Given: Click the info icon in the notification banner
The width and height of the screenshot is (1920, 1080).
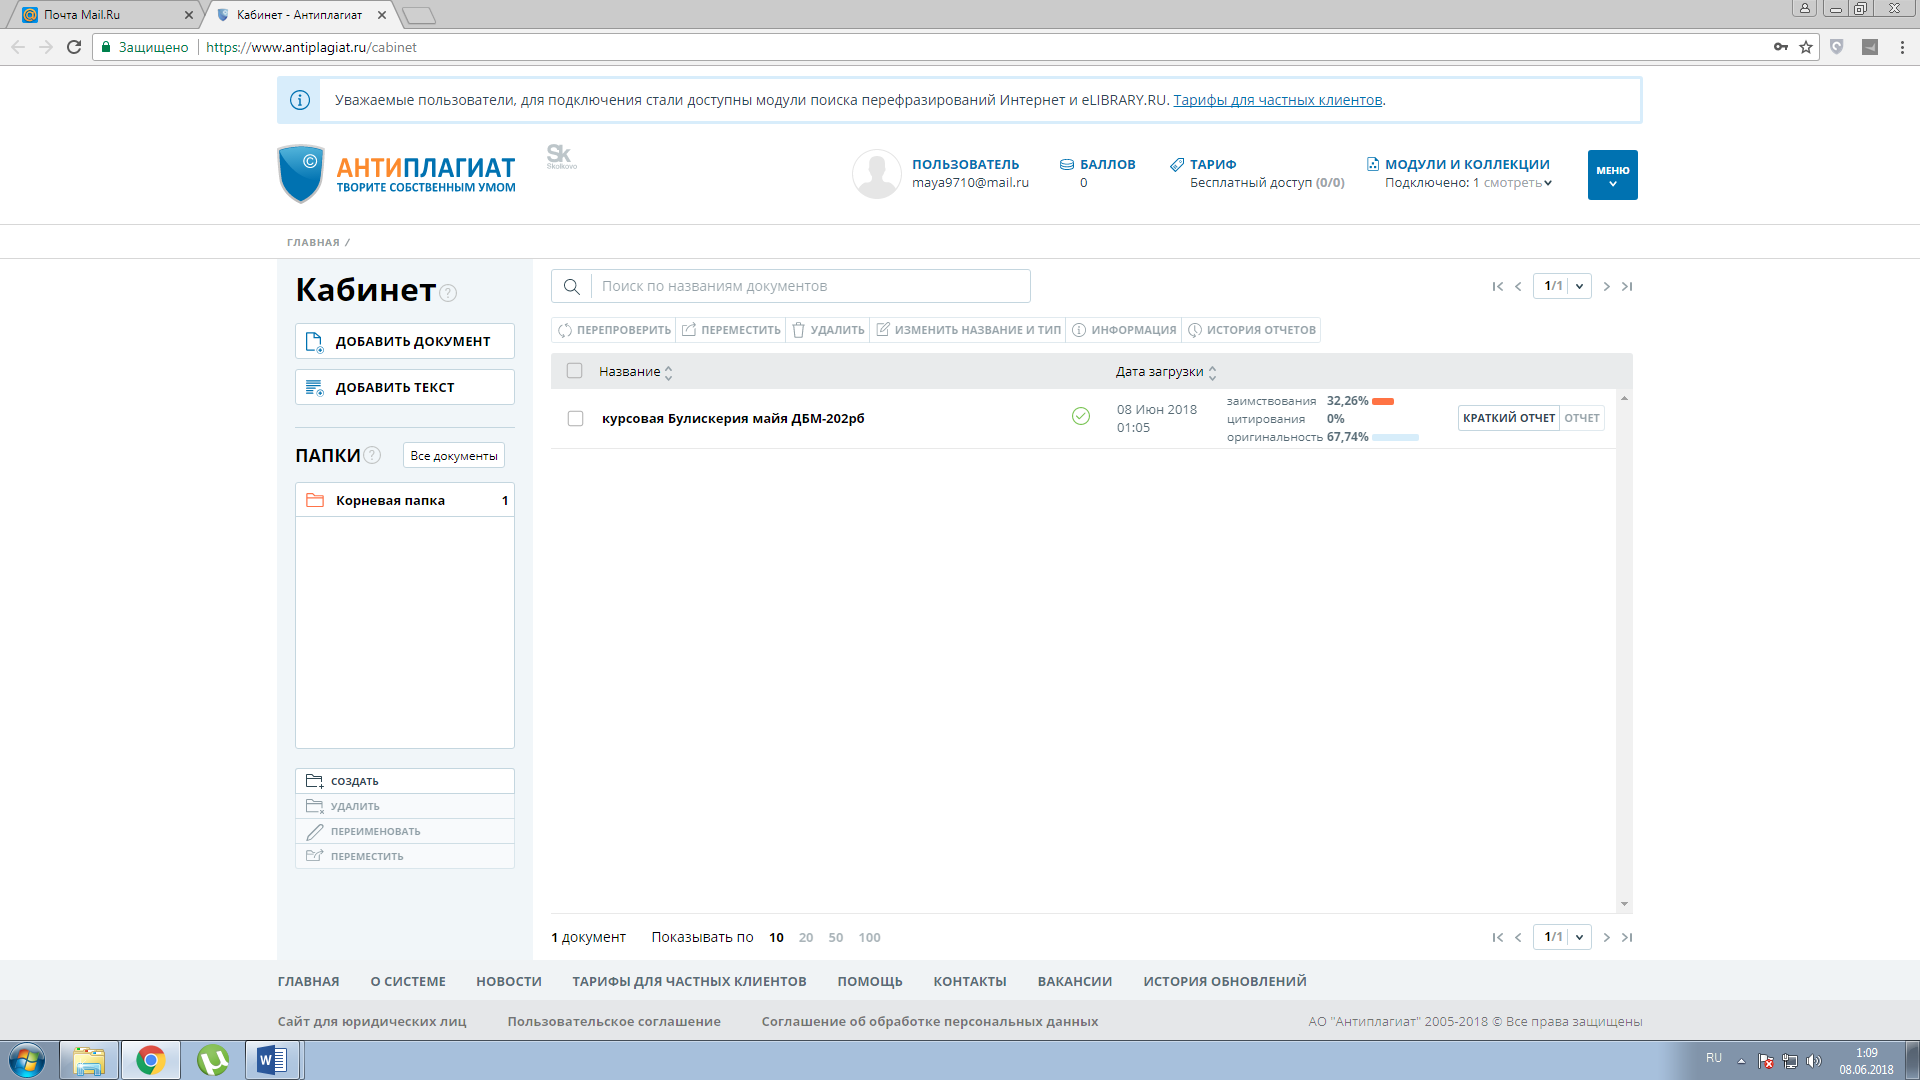Looking at the screenshot, I should coord(299,100).
